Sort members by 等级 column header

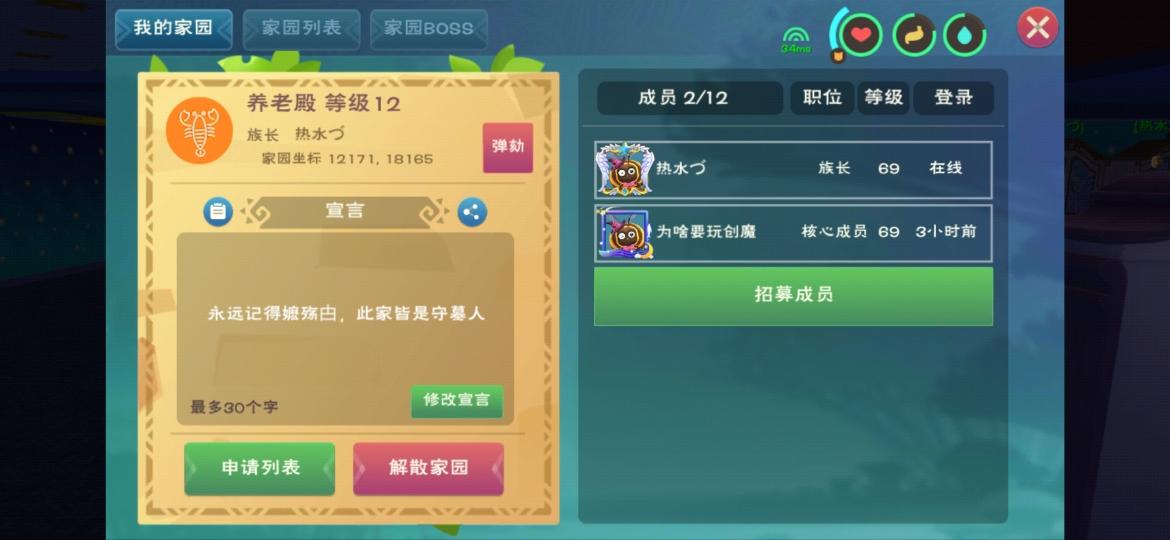[x=883, y=98]
